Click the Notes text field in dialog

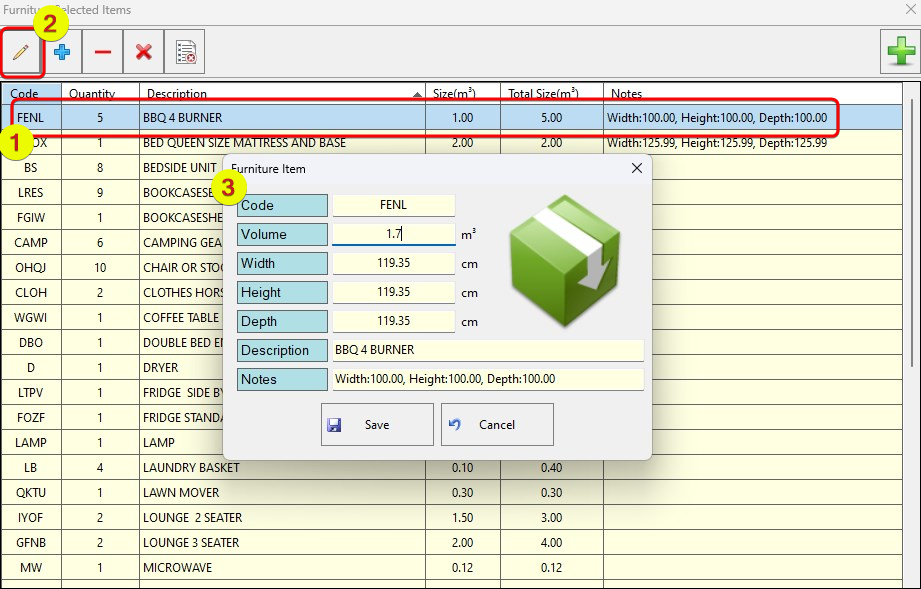[x=488, y=379]
